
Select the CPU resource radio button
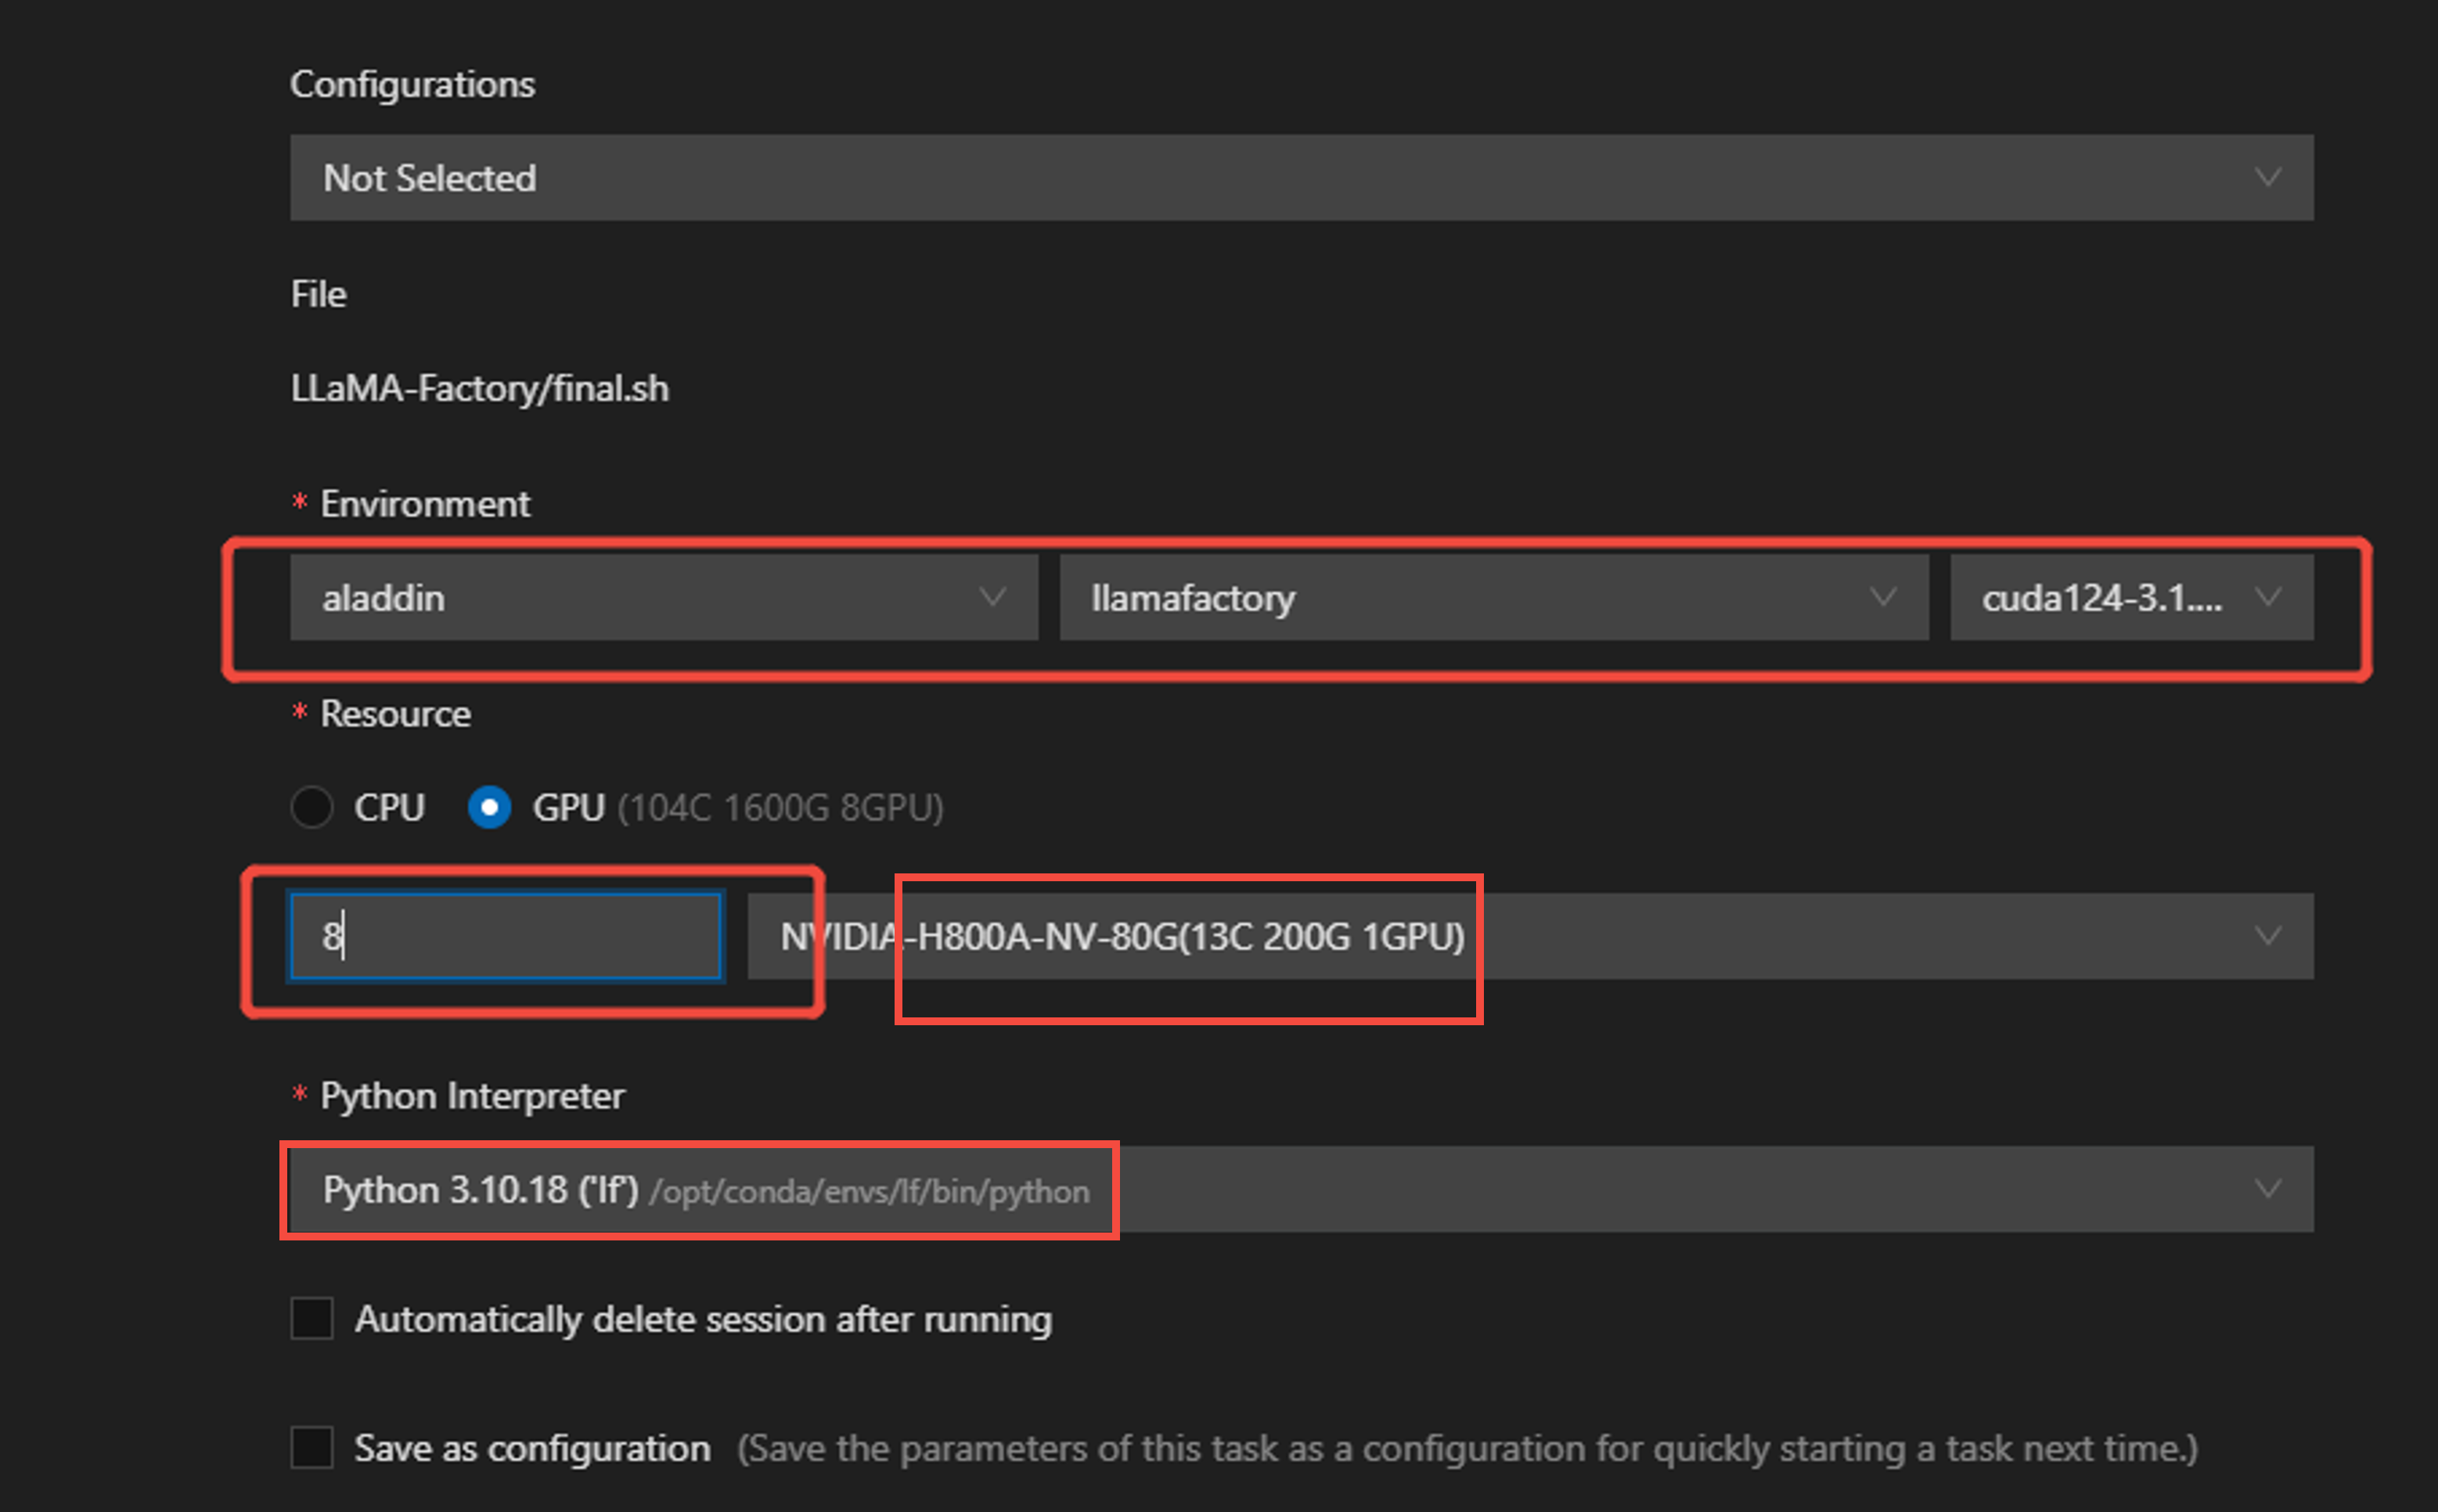click(312, 807)
